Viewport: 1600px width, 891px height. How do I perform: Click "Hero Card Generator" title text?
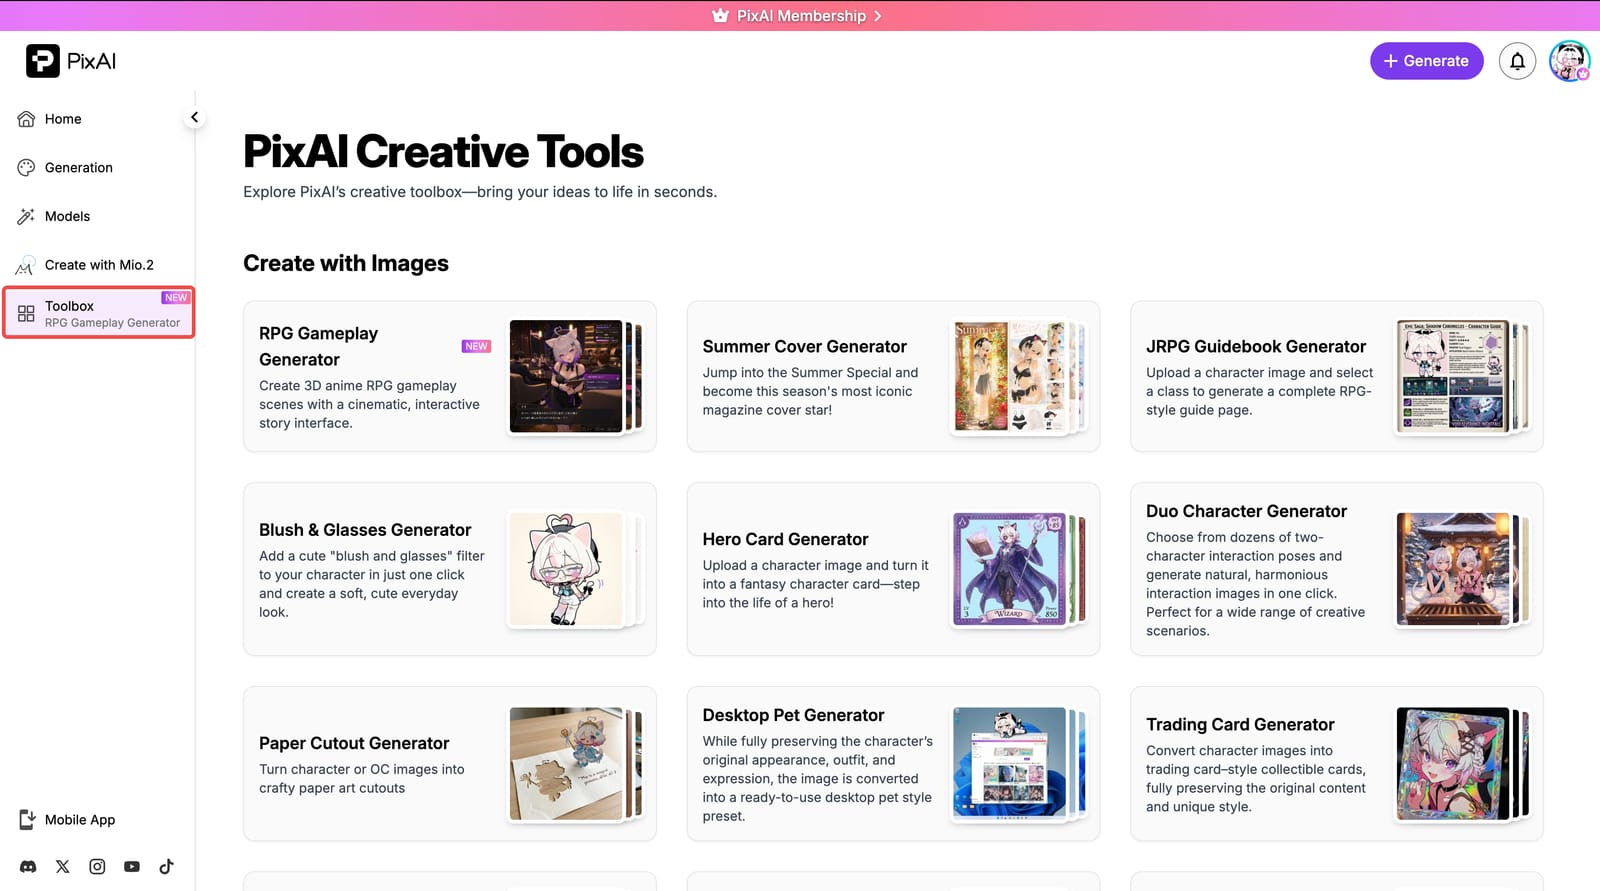(785, 539)
